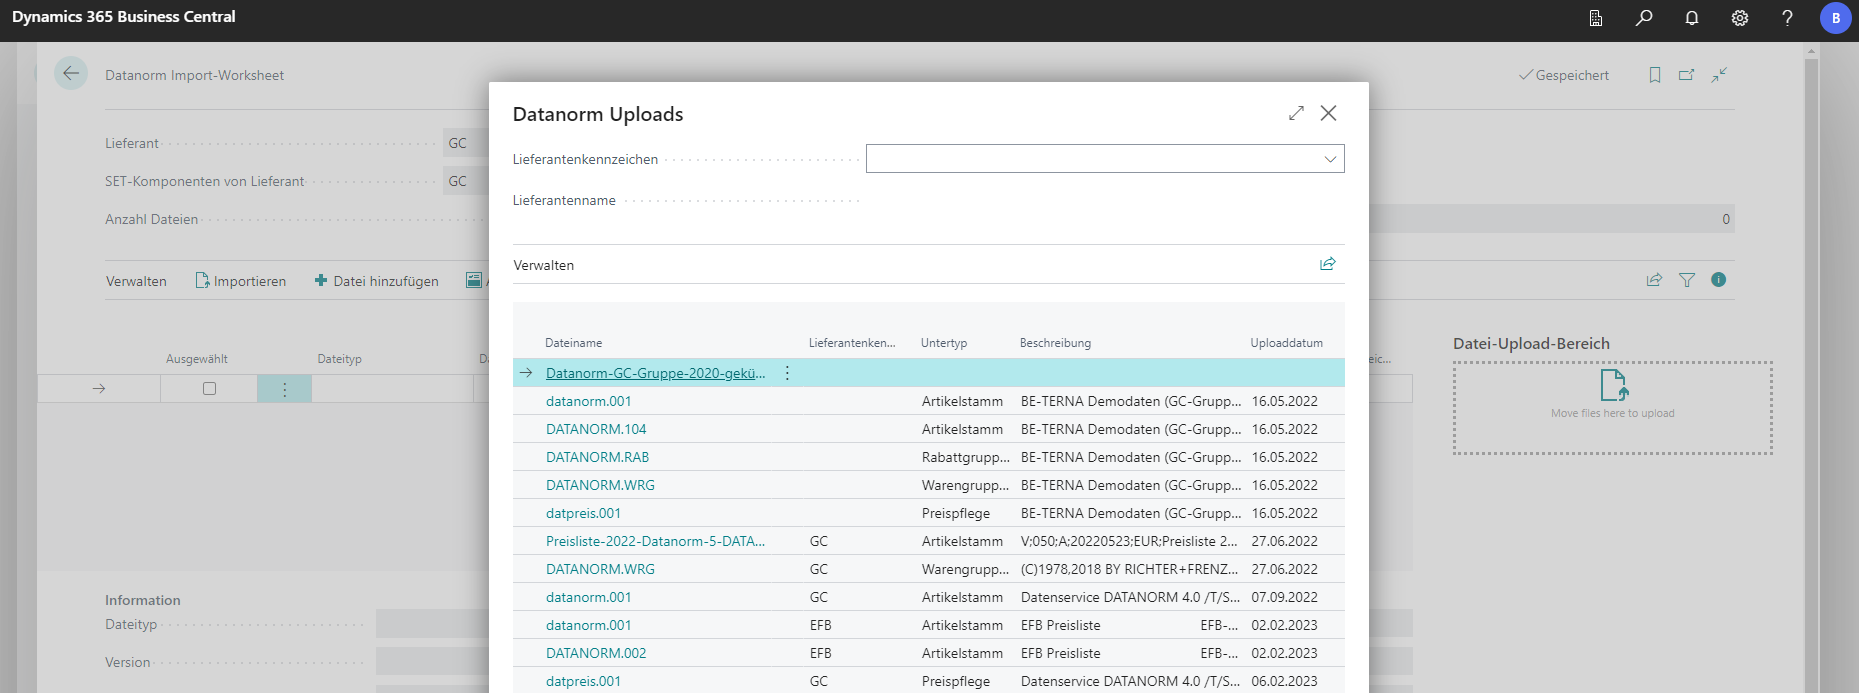Click the bookmark icon next to Gespeichert

click(x=1655, y=75)
